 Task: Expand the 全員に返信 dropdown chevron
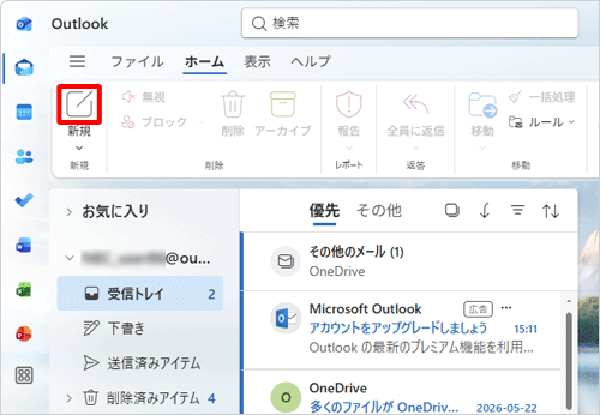point(416,148)
